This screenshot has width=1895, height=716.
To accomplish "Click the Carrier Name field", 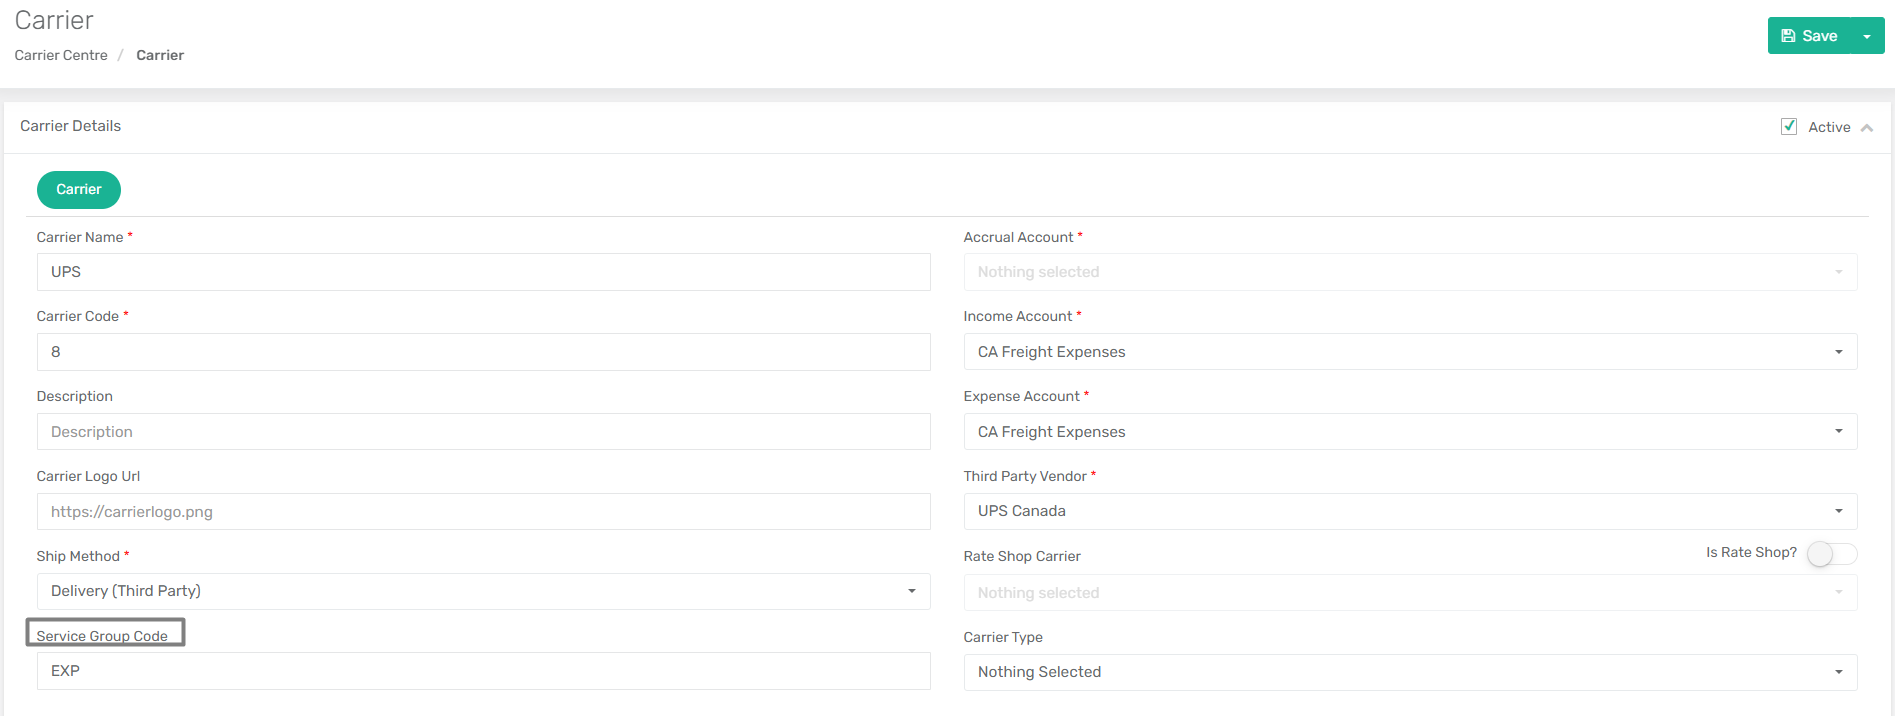I will 483,272.
